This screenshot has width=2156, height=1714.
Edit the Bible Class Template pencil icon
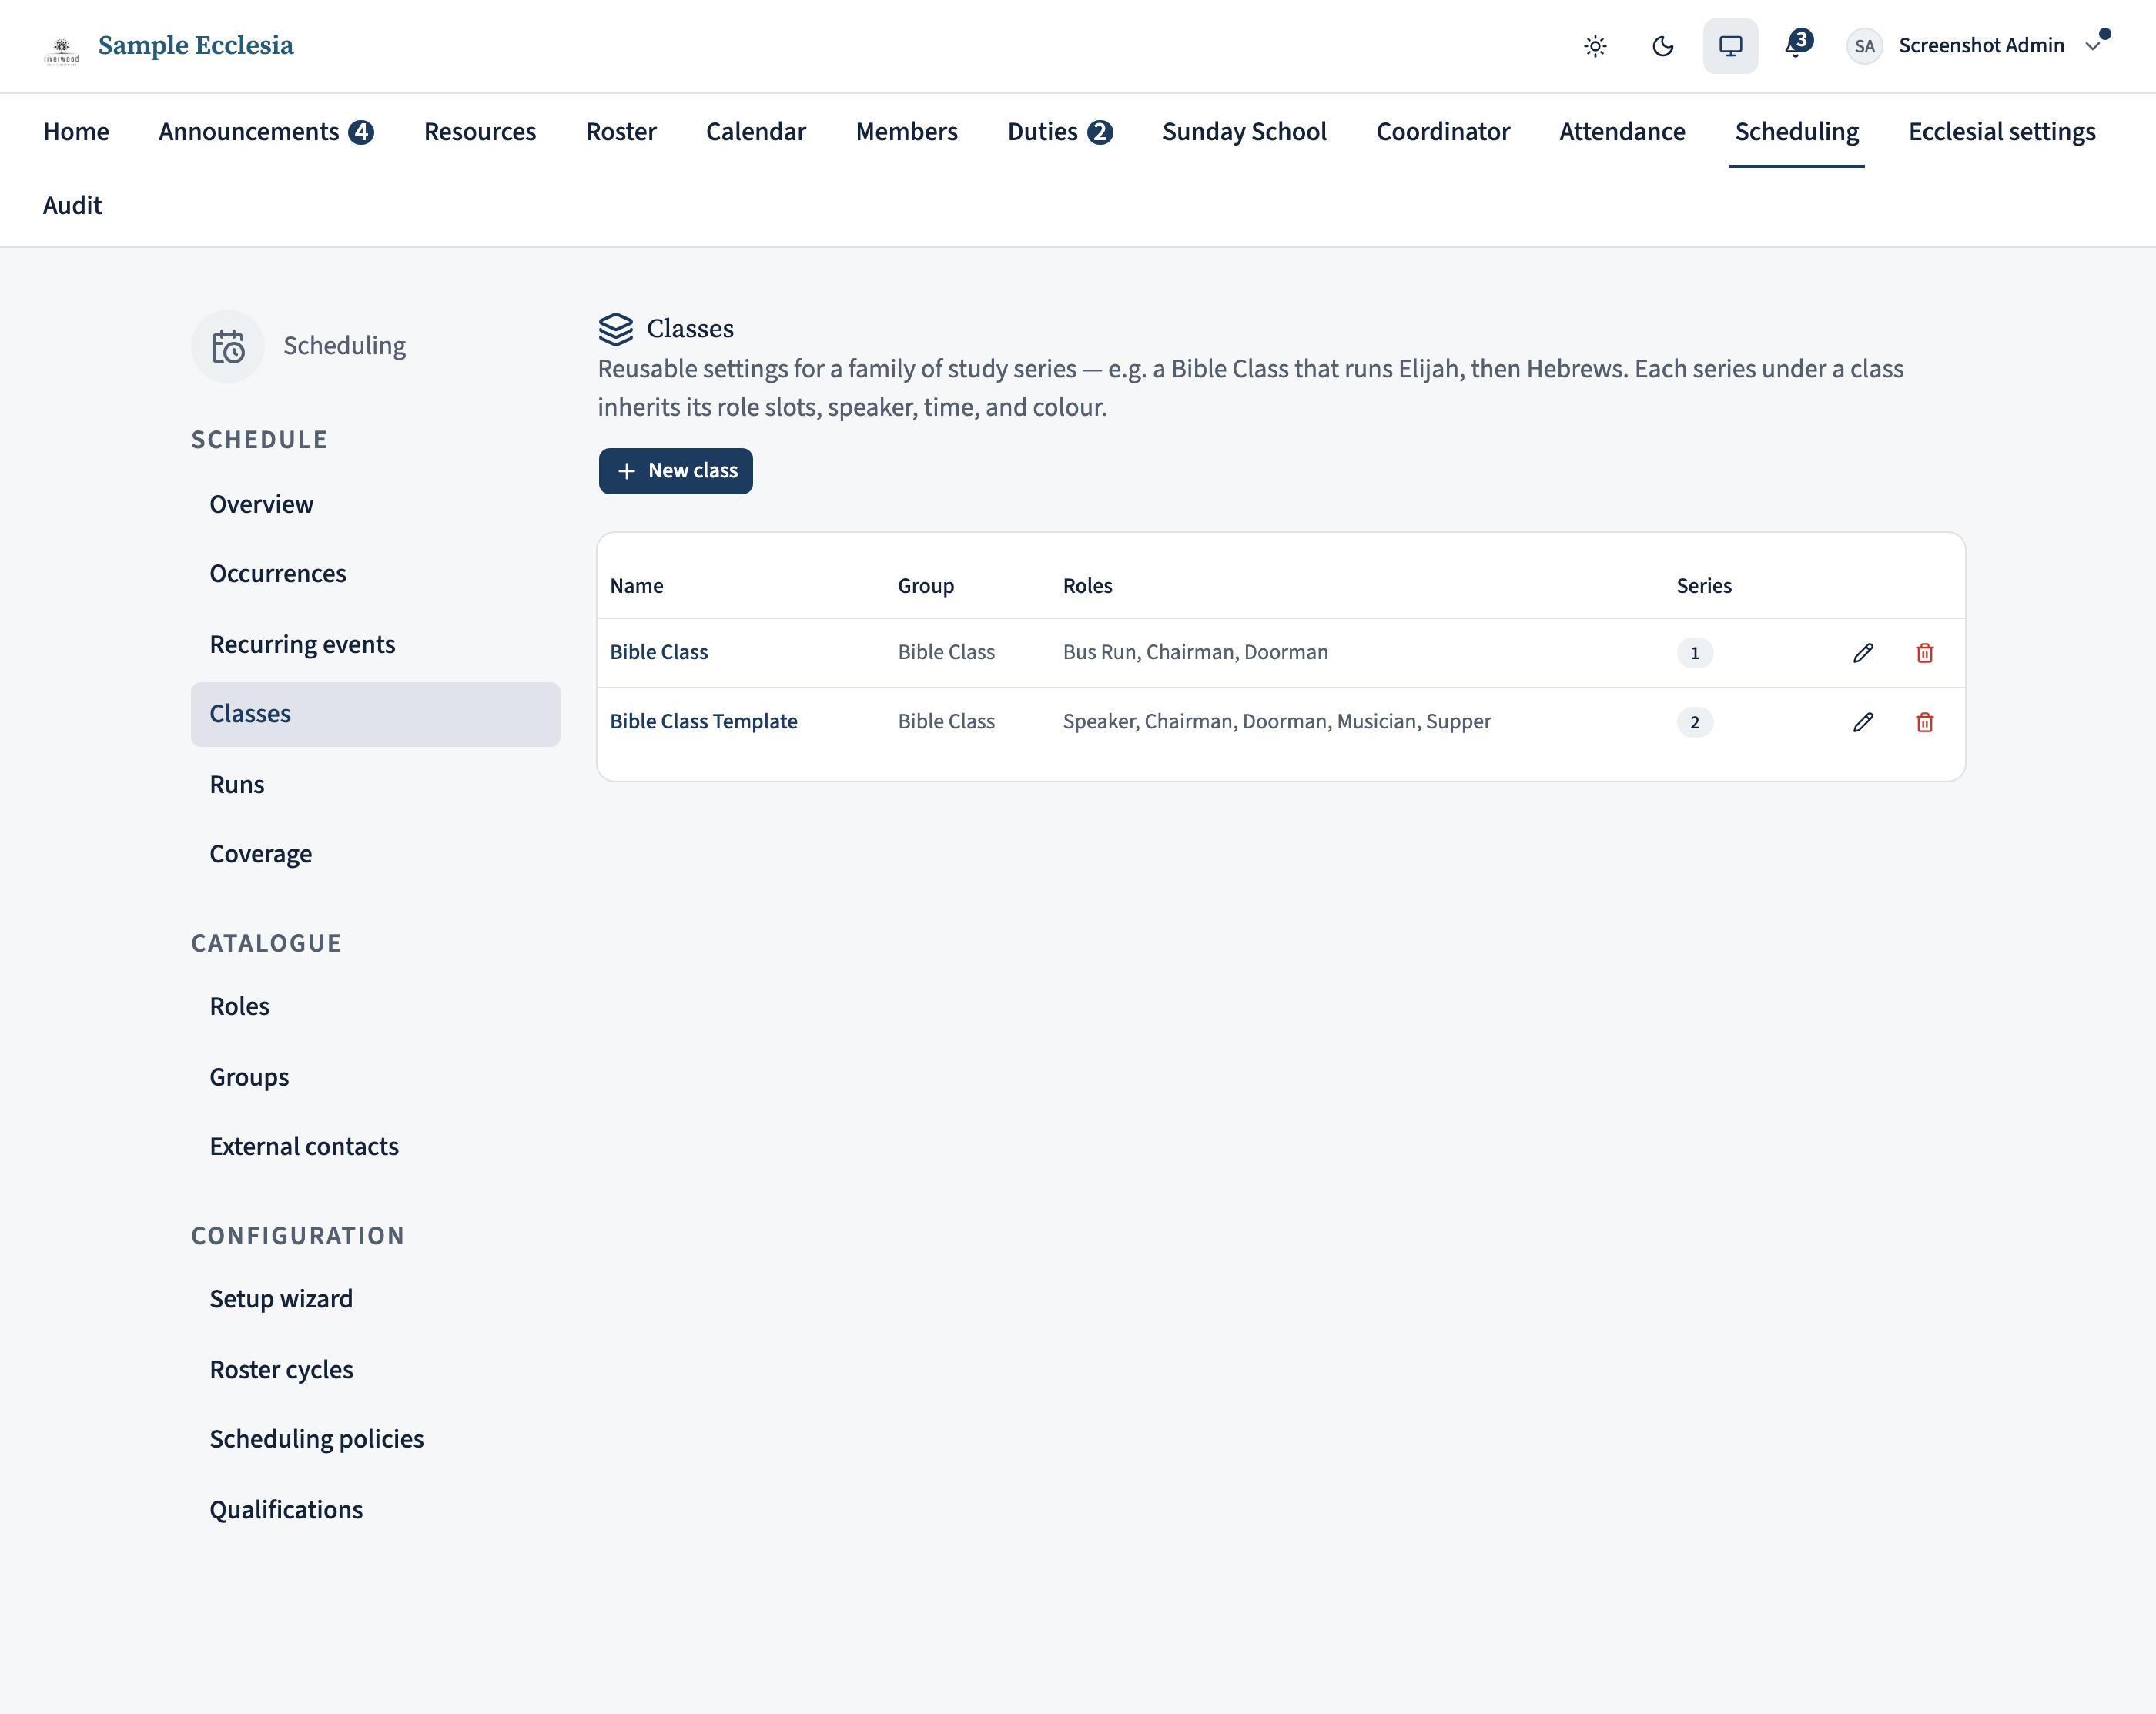1862,722
